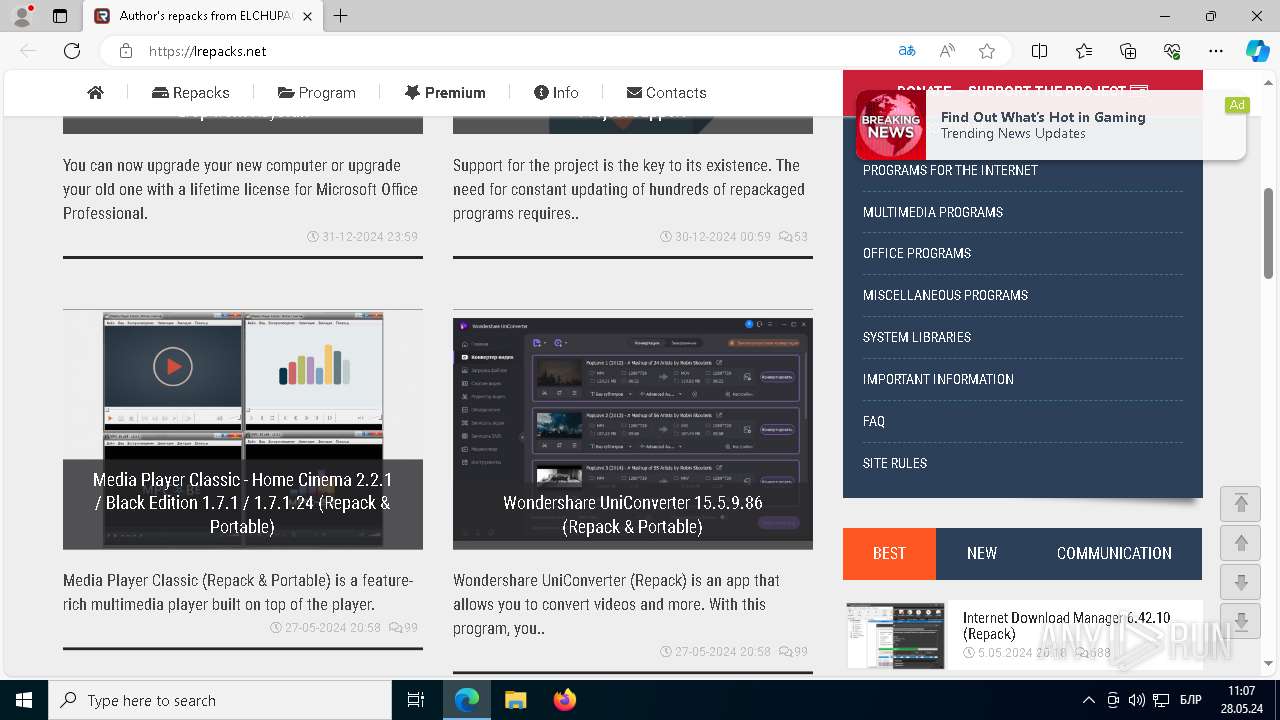Viewport: 1280px width, 720px height.
Task: Open Miscellaneous Programs category
Action: point(945,295)
